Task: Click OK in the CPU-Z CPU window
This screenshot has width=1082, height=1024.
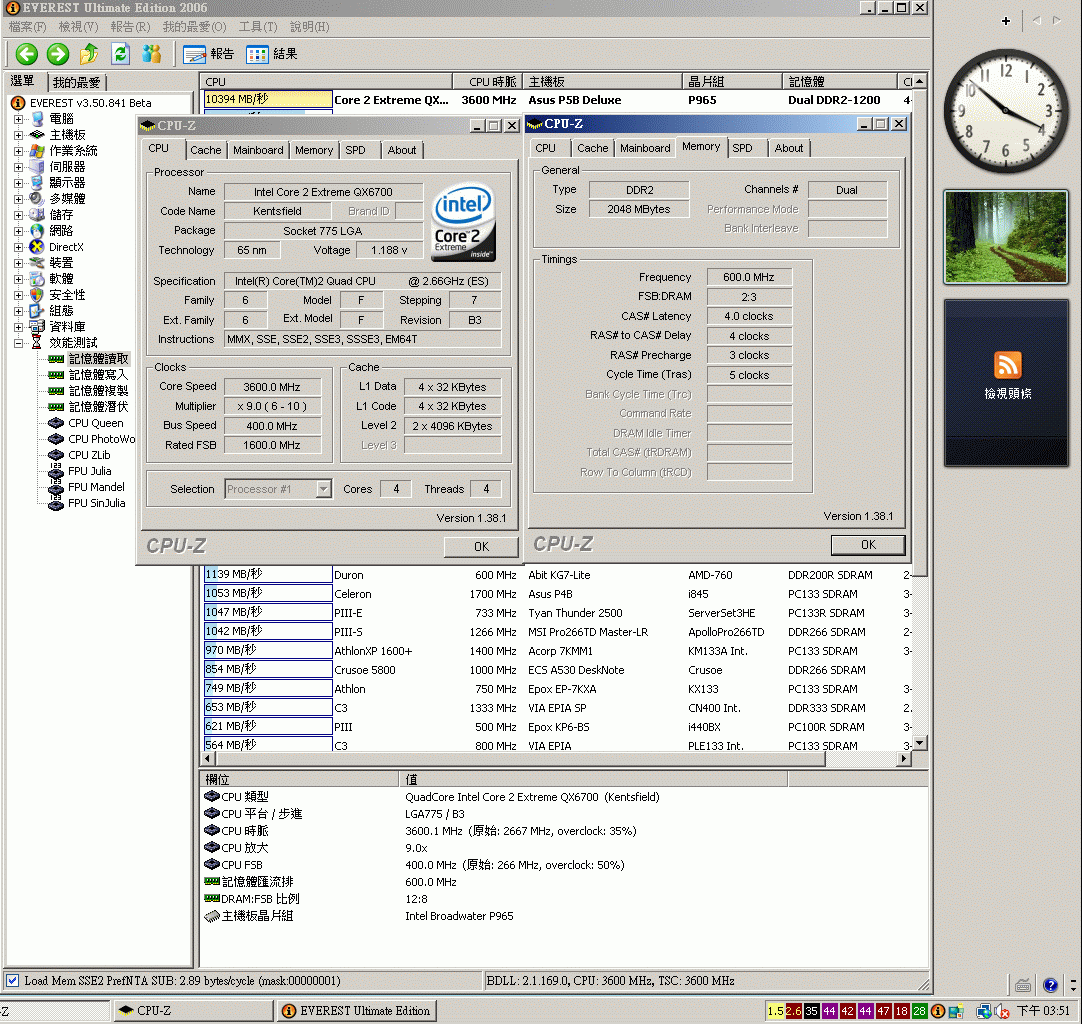Action: point(481,547)
